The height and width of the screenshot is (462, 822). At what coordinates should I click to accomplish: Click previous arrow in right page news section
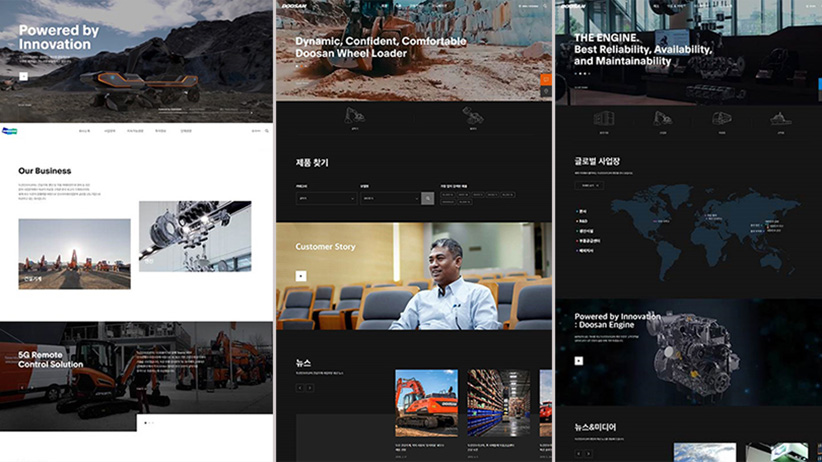[x=579, y=454]
